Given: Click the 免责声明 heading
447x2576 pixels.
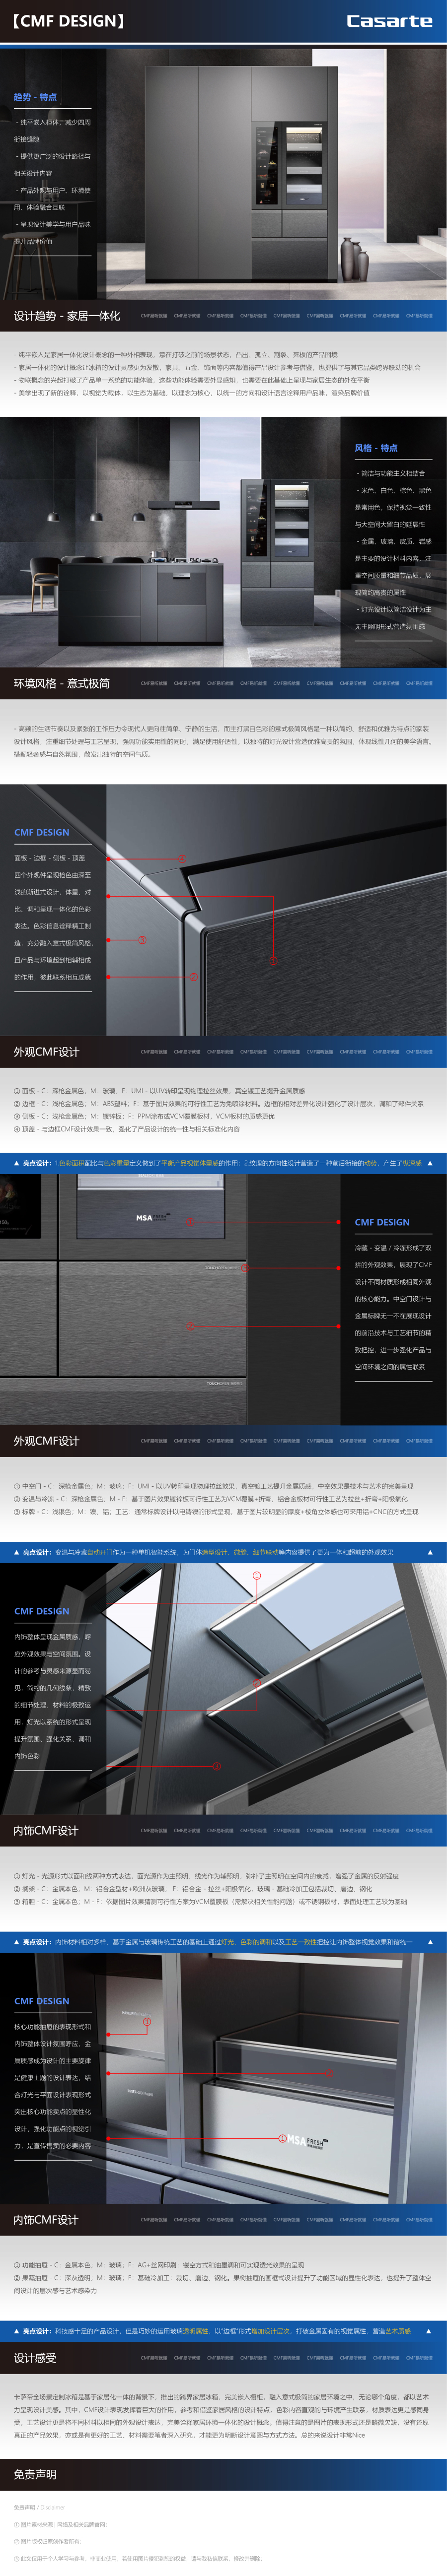Looking at the screenshot, I should (35, 2474).
